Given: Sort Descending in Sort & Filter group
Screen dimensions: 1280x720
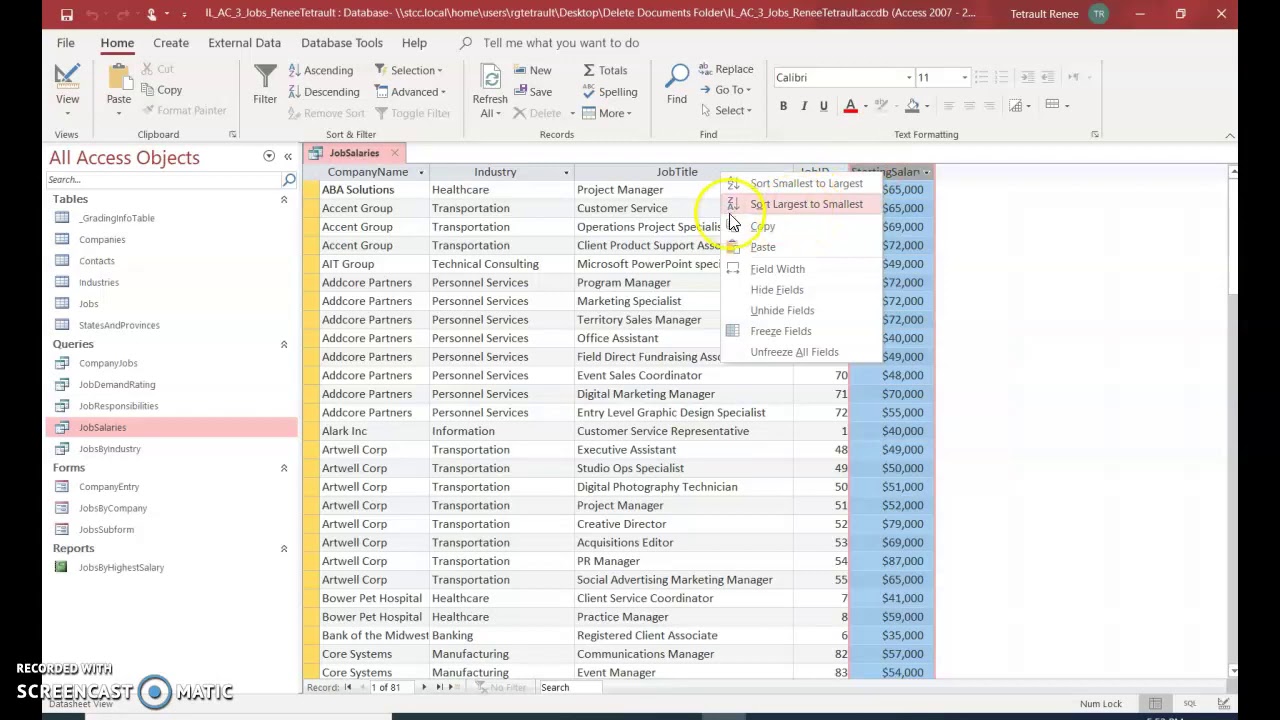Looking at the screenshot, I should 324,92.
